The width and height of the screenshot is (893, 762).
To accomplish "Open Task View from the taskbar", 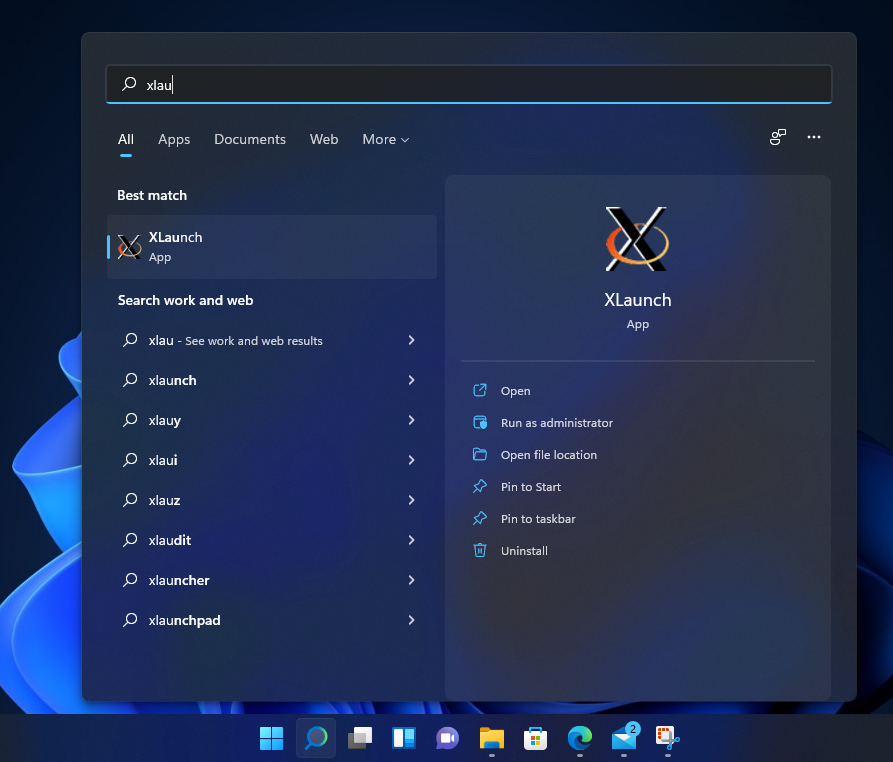I will point(360,738).
